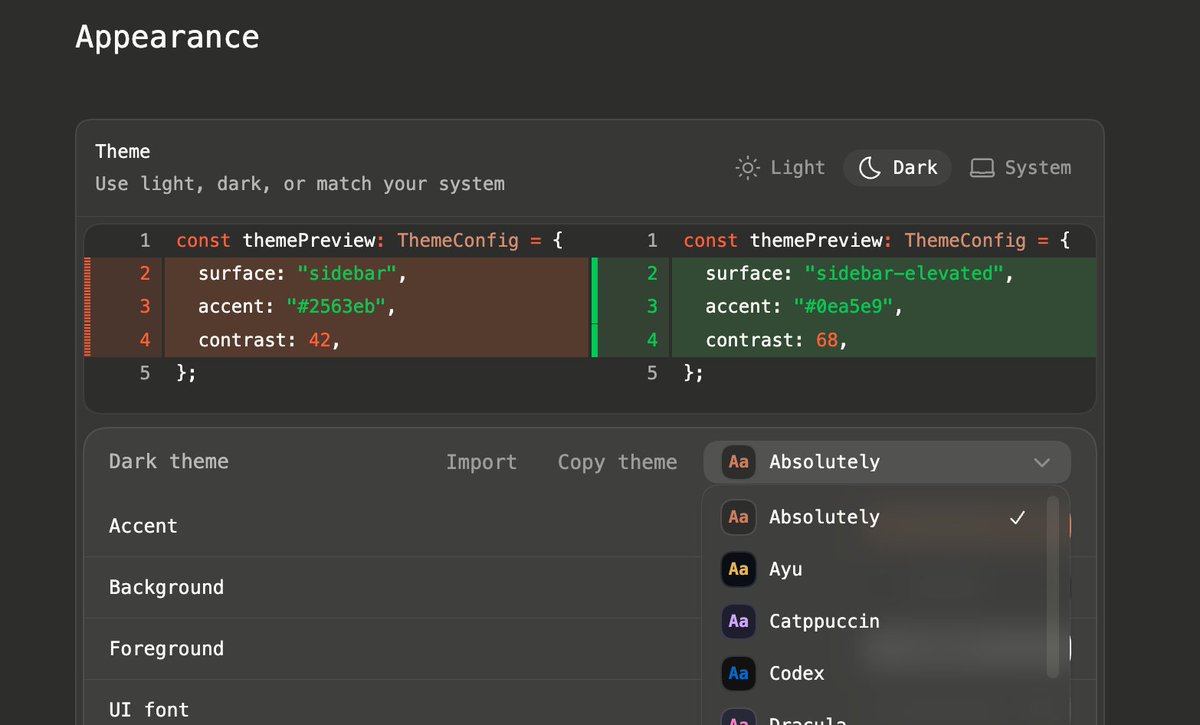Click the sun icon for Light theme
The width and height of the screenshot is (1200, 725).
(x=747, y=168)
